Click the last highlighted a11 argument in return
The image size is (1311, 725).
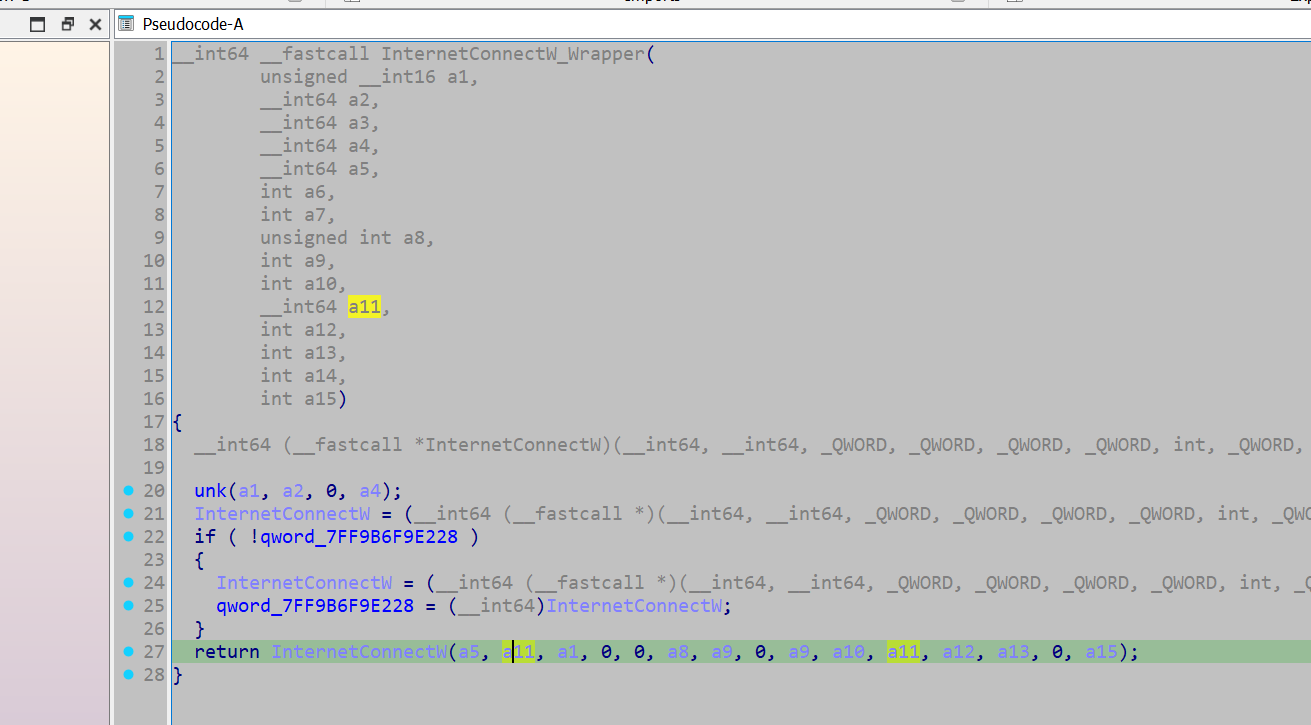[903, 652]
